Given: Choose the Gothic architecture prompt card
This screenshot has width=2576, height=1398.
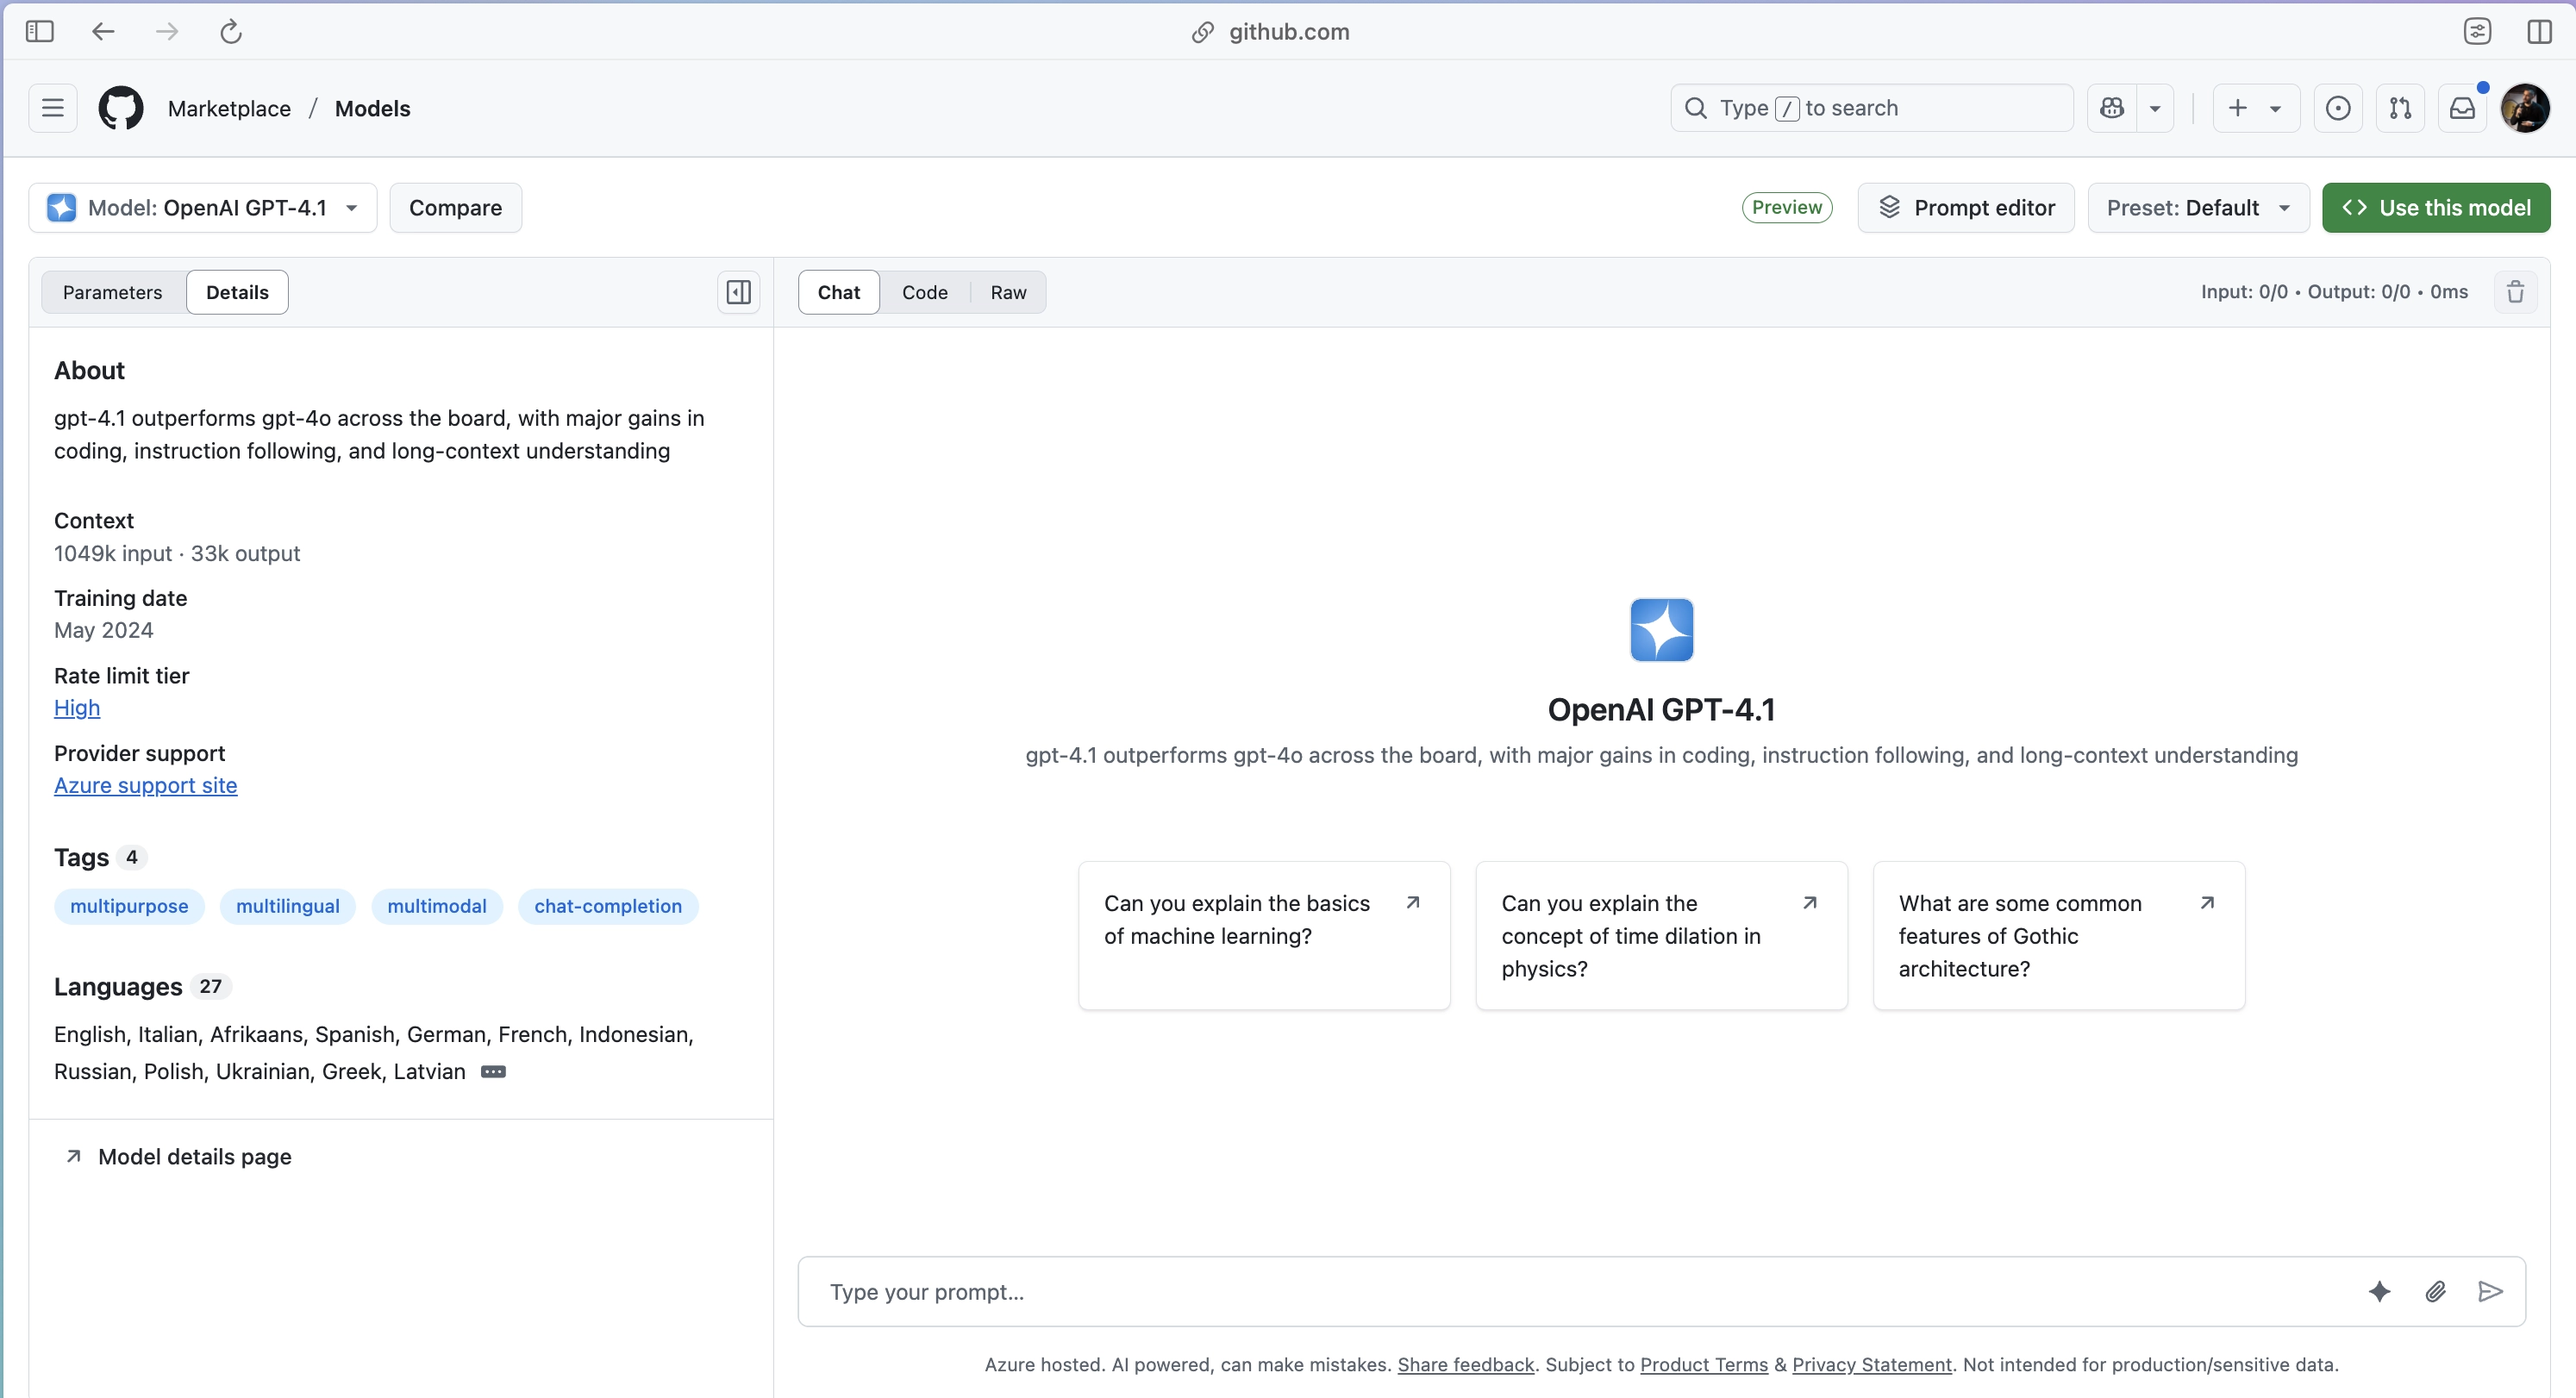Looking at the screenshot, I should click(2059, 936).
